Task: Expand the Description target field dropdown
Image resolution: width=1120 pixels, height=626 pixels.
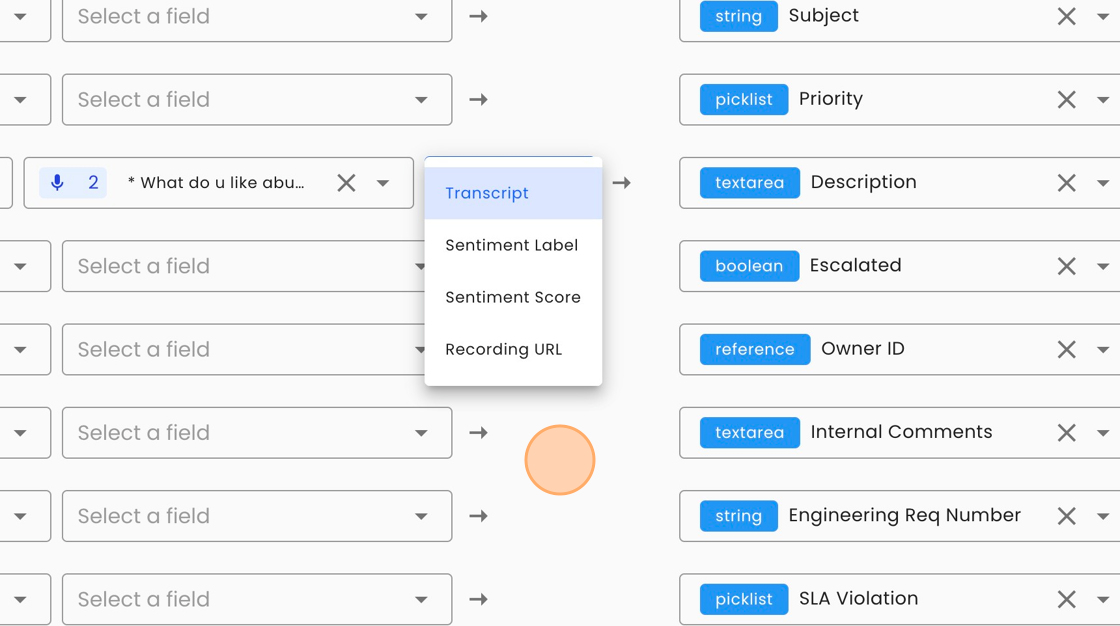Action: [x=1102, y=183]
